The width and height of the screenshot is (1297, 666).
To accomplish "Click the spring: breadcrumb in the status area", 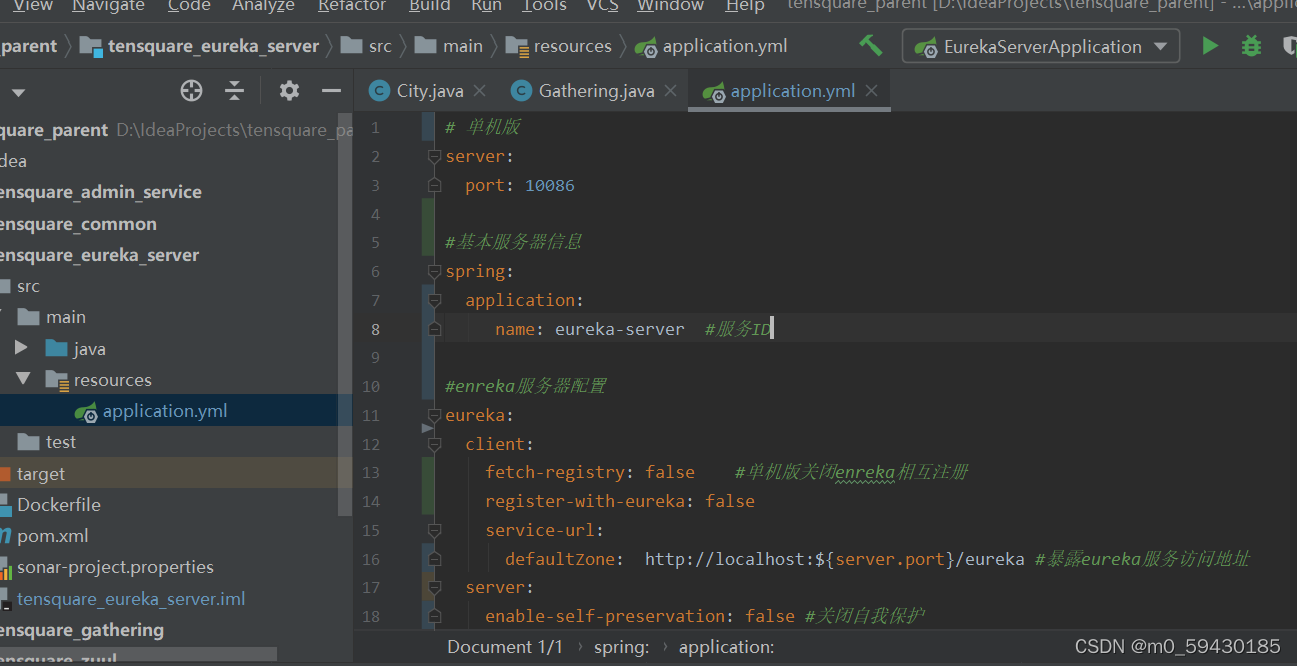I will 621,647.
